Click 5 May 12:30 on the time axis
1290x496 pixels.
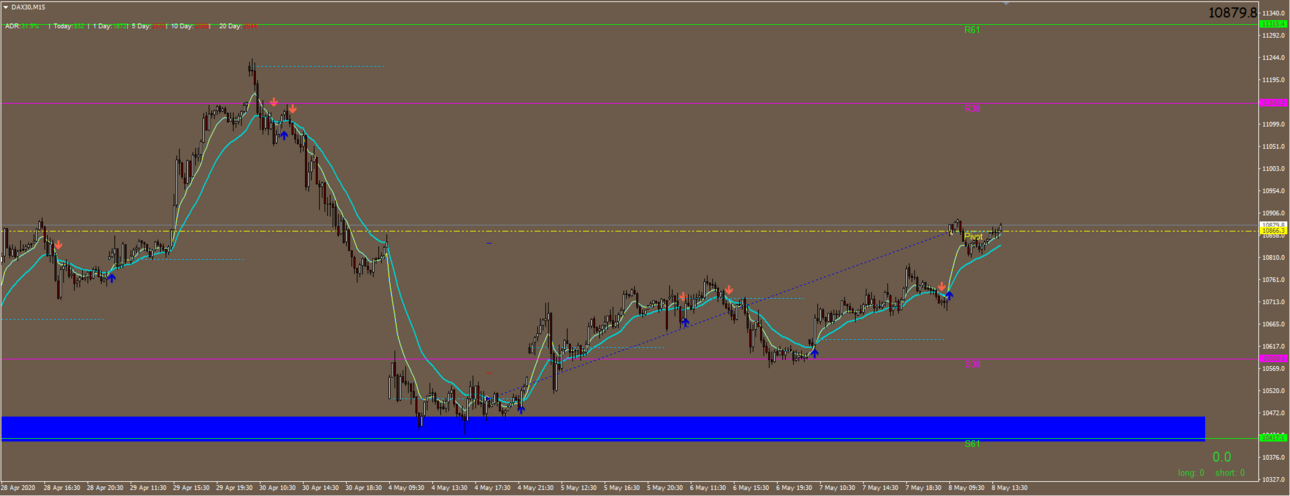tap(580, 489)
